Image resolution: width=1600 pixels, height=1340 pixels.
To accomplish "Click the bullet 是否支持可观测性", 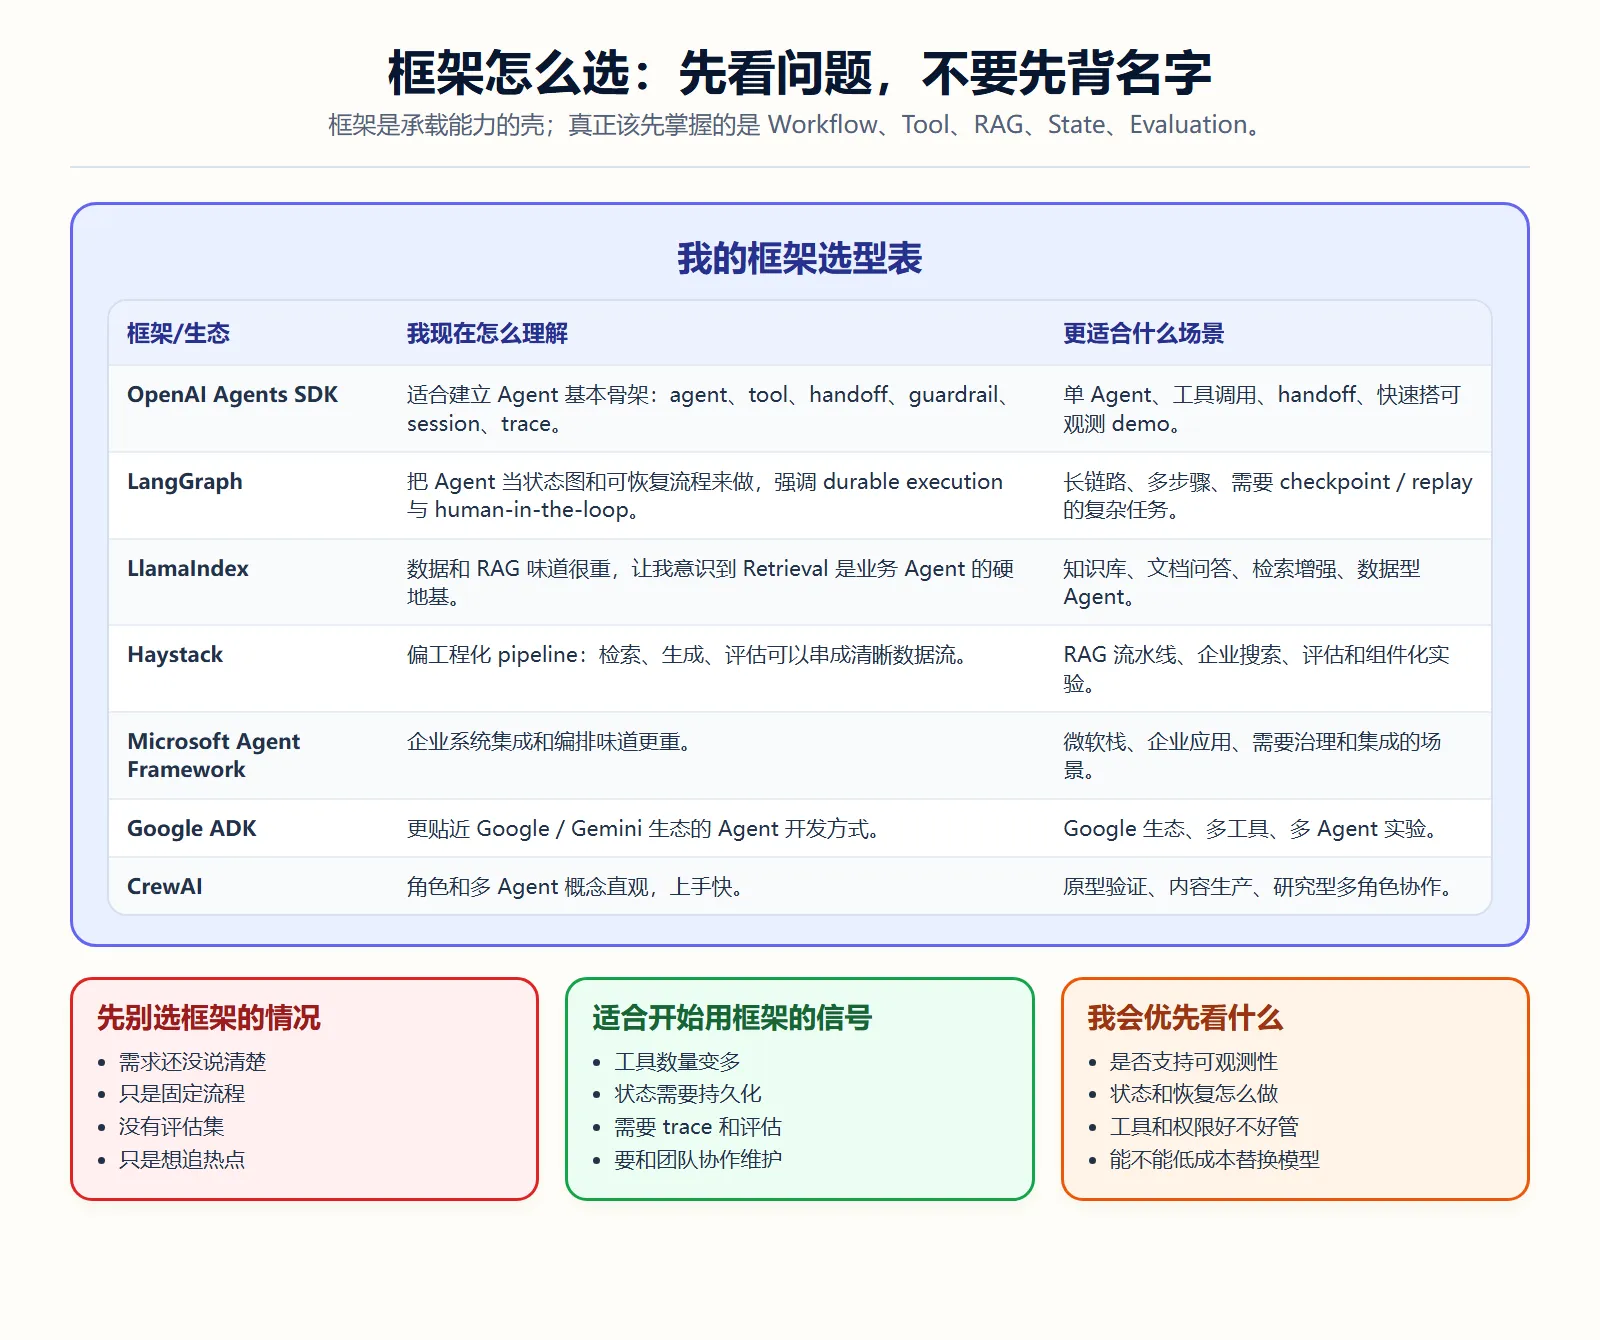I will click(1194, 1062).
